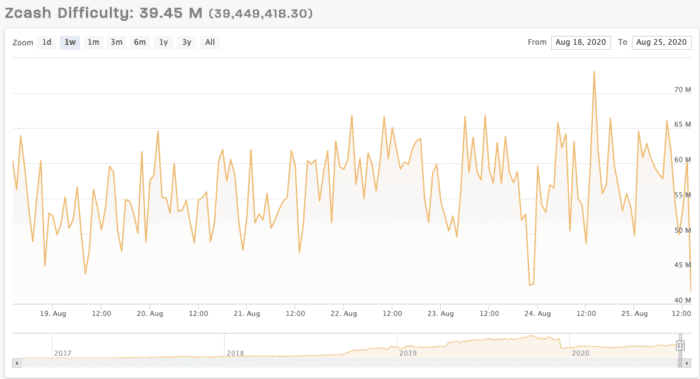Set zoom range to 6m

tap(140, 42)
